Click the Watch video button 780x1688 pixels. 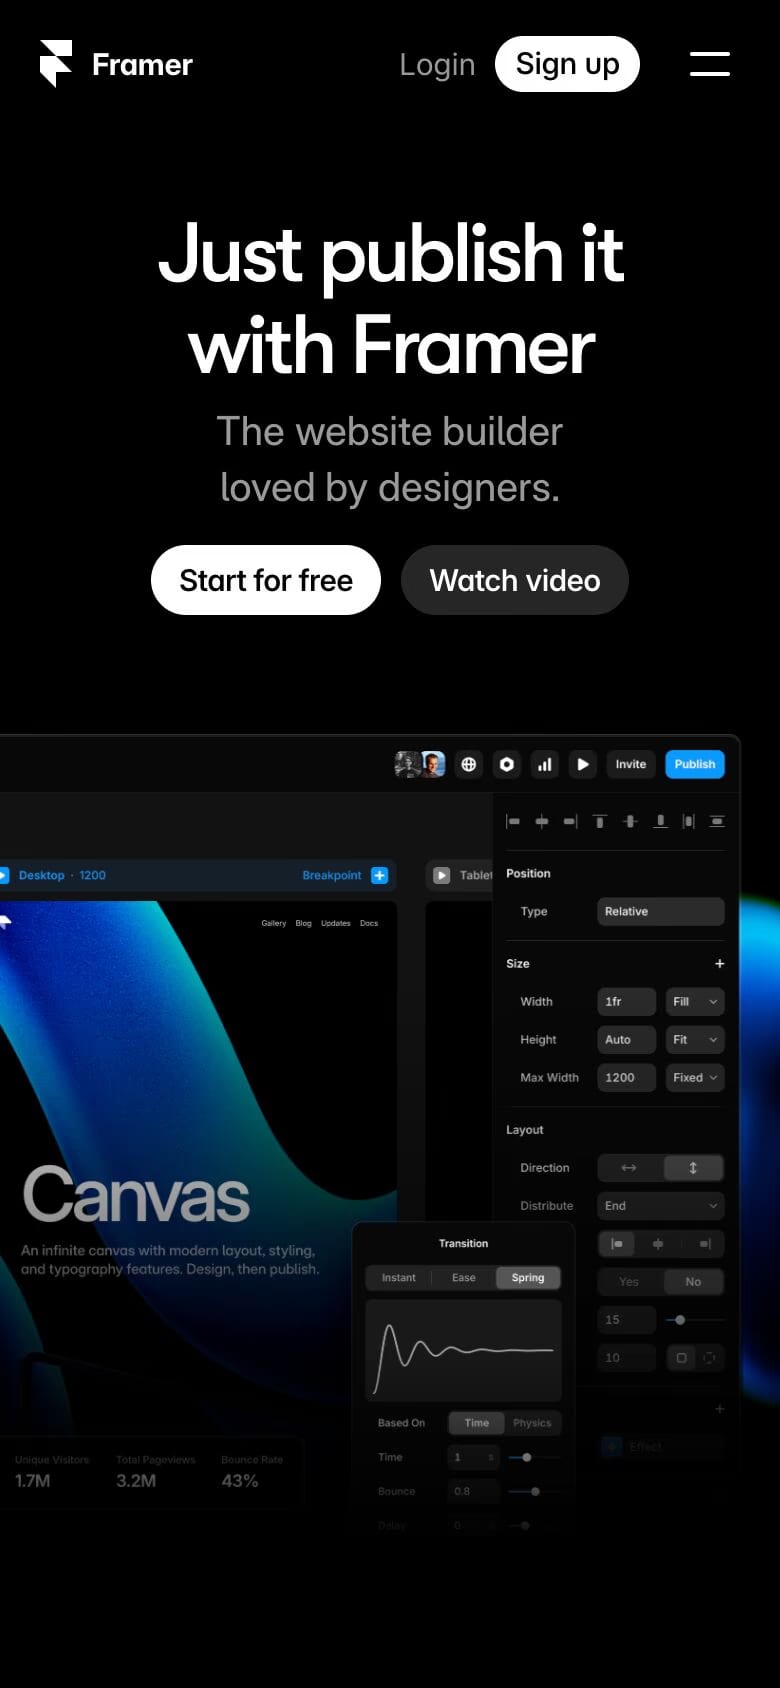point(515,580)
